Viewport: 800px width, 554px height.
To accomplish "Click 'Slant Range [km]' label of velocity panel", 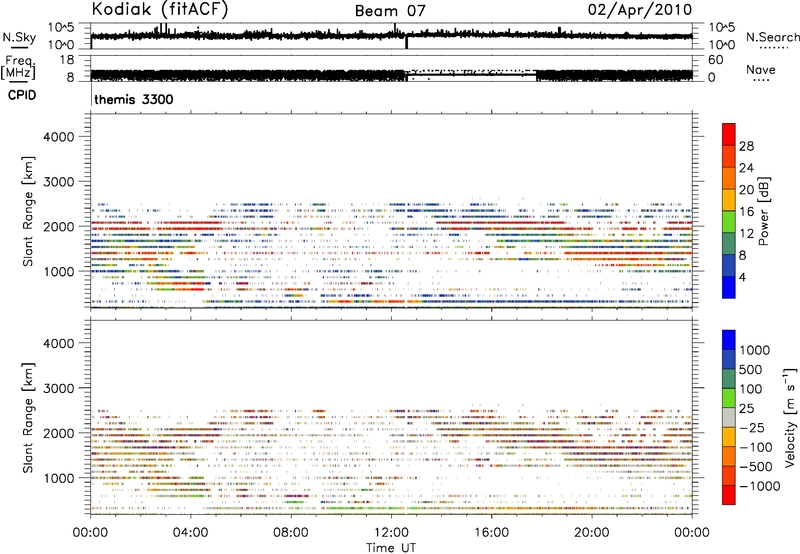I will [28, 417].
